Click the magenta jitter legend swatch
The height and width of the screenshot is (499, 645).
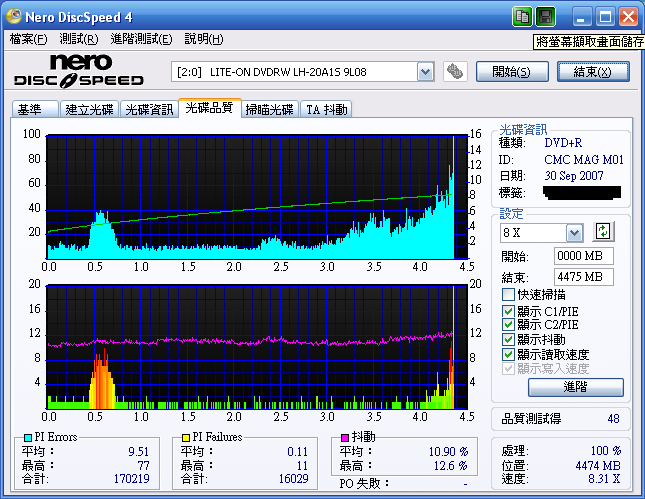(345, 437)
